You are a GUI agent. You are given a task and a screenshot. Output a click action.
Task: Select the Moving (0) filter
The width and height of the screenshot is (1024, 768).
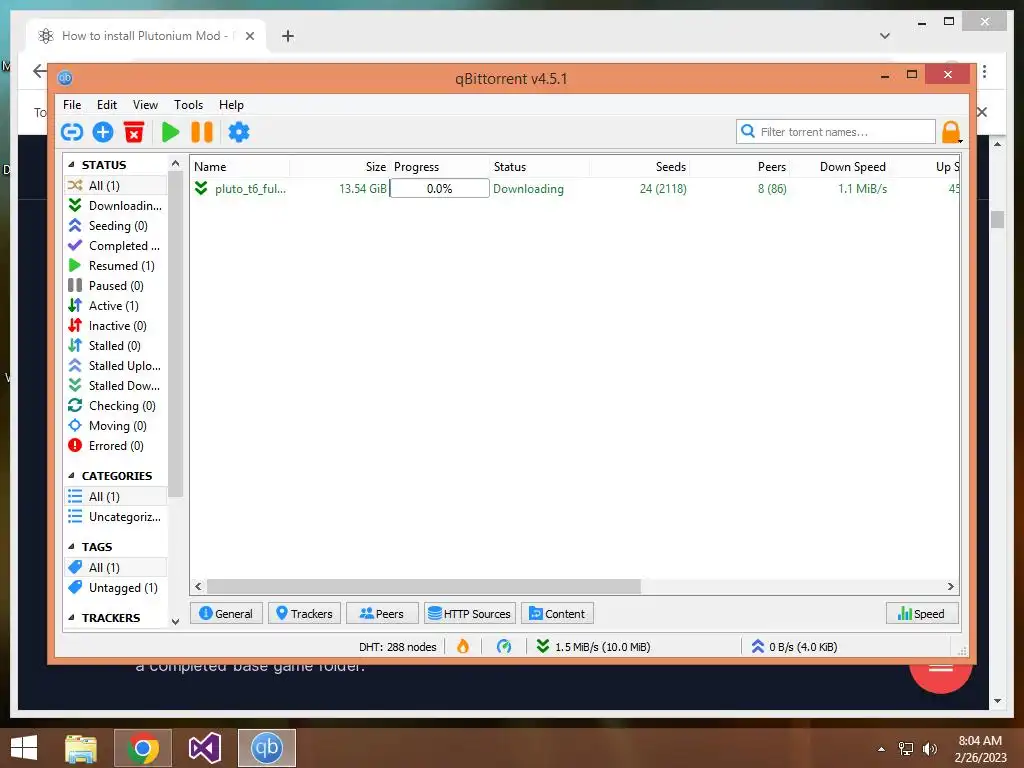click(x=116, y=426)
